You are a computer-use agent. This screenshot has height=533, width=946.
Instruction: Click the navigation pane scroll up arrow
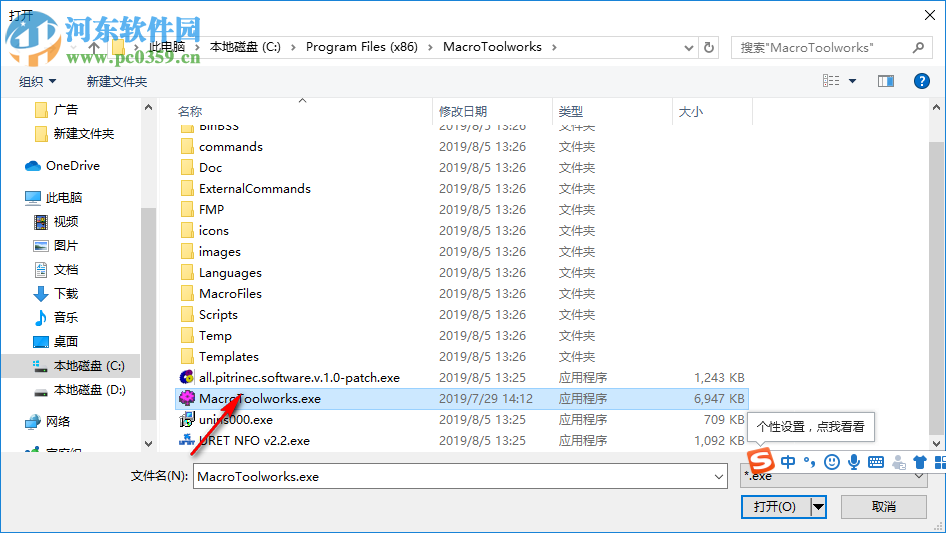pos(148,107)
